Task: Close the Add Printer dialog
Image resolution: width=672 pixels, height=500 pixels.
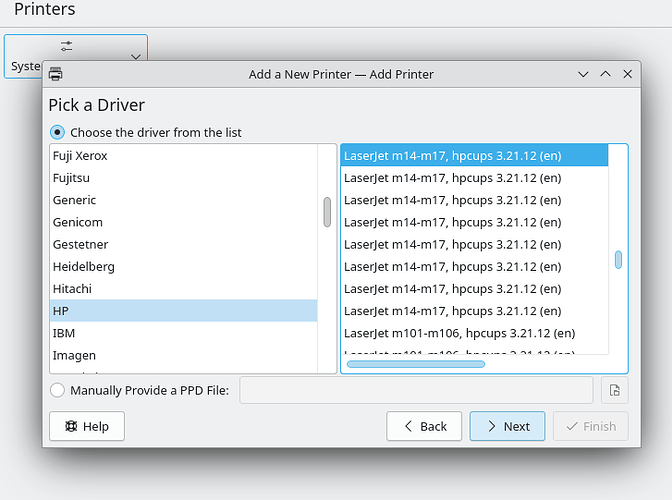Action: (x=627, y=74)
